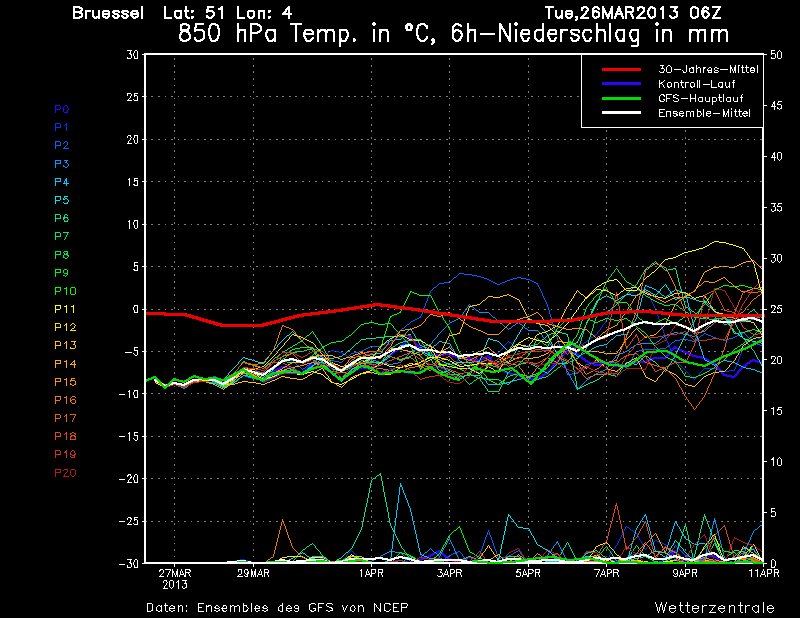Click the 7APR date axis label
The image size is (800, 618).
pos(607,574)
